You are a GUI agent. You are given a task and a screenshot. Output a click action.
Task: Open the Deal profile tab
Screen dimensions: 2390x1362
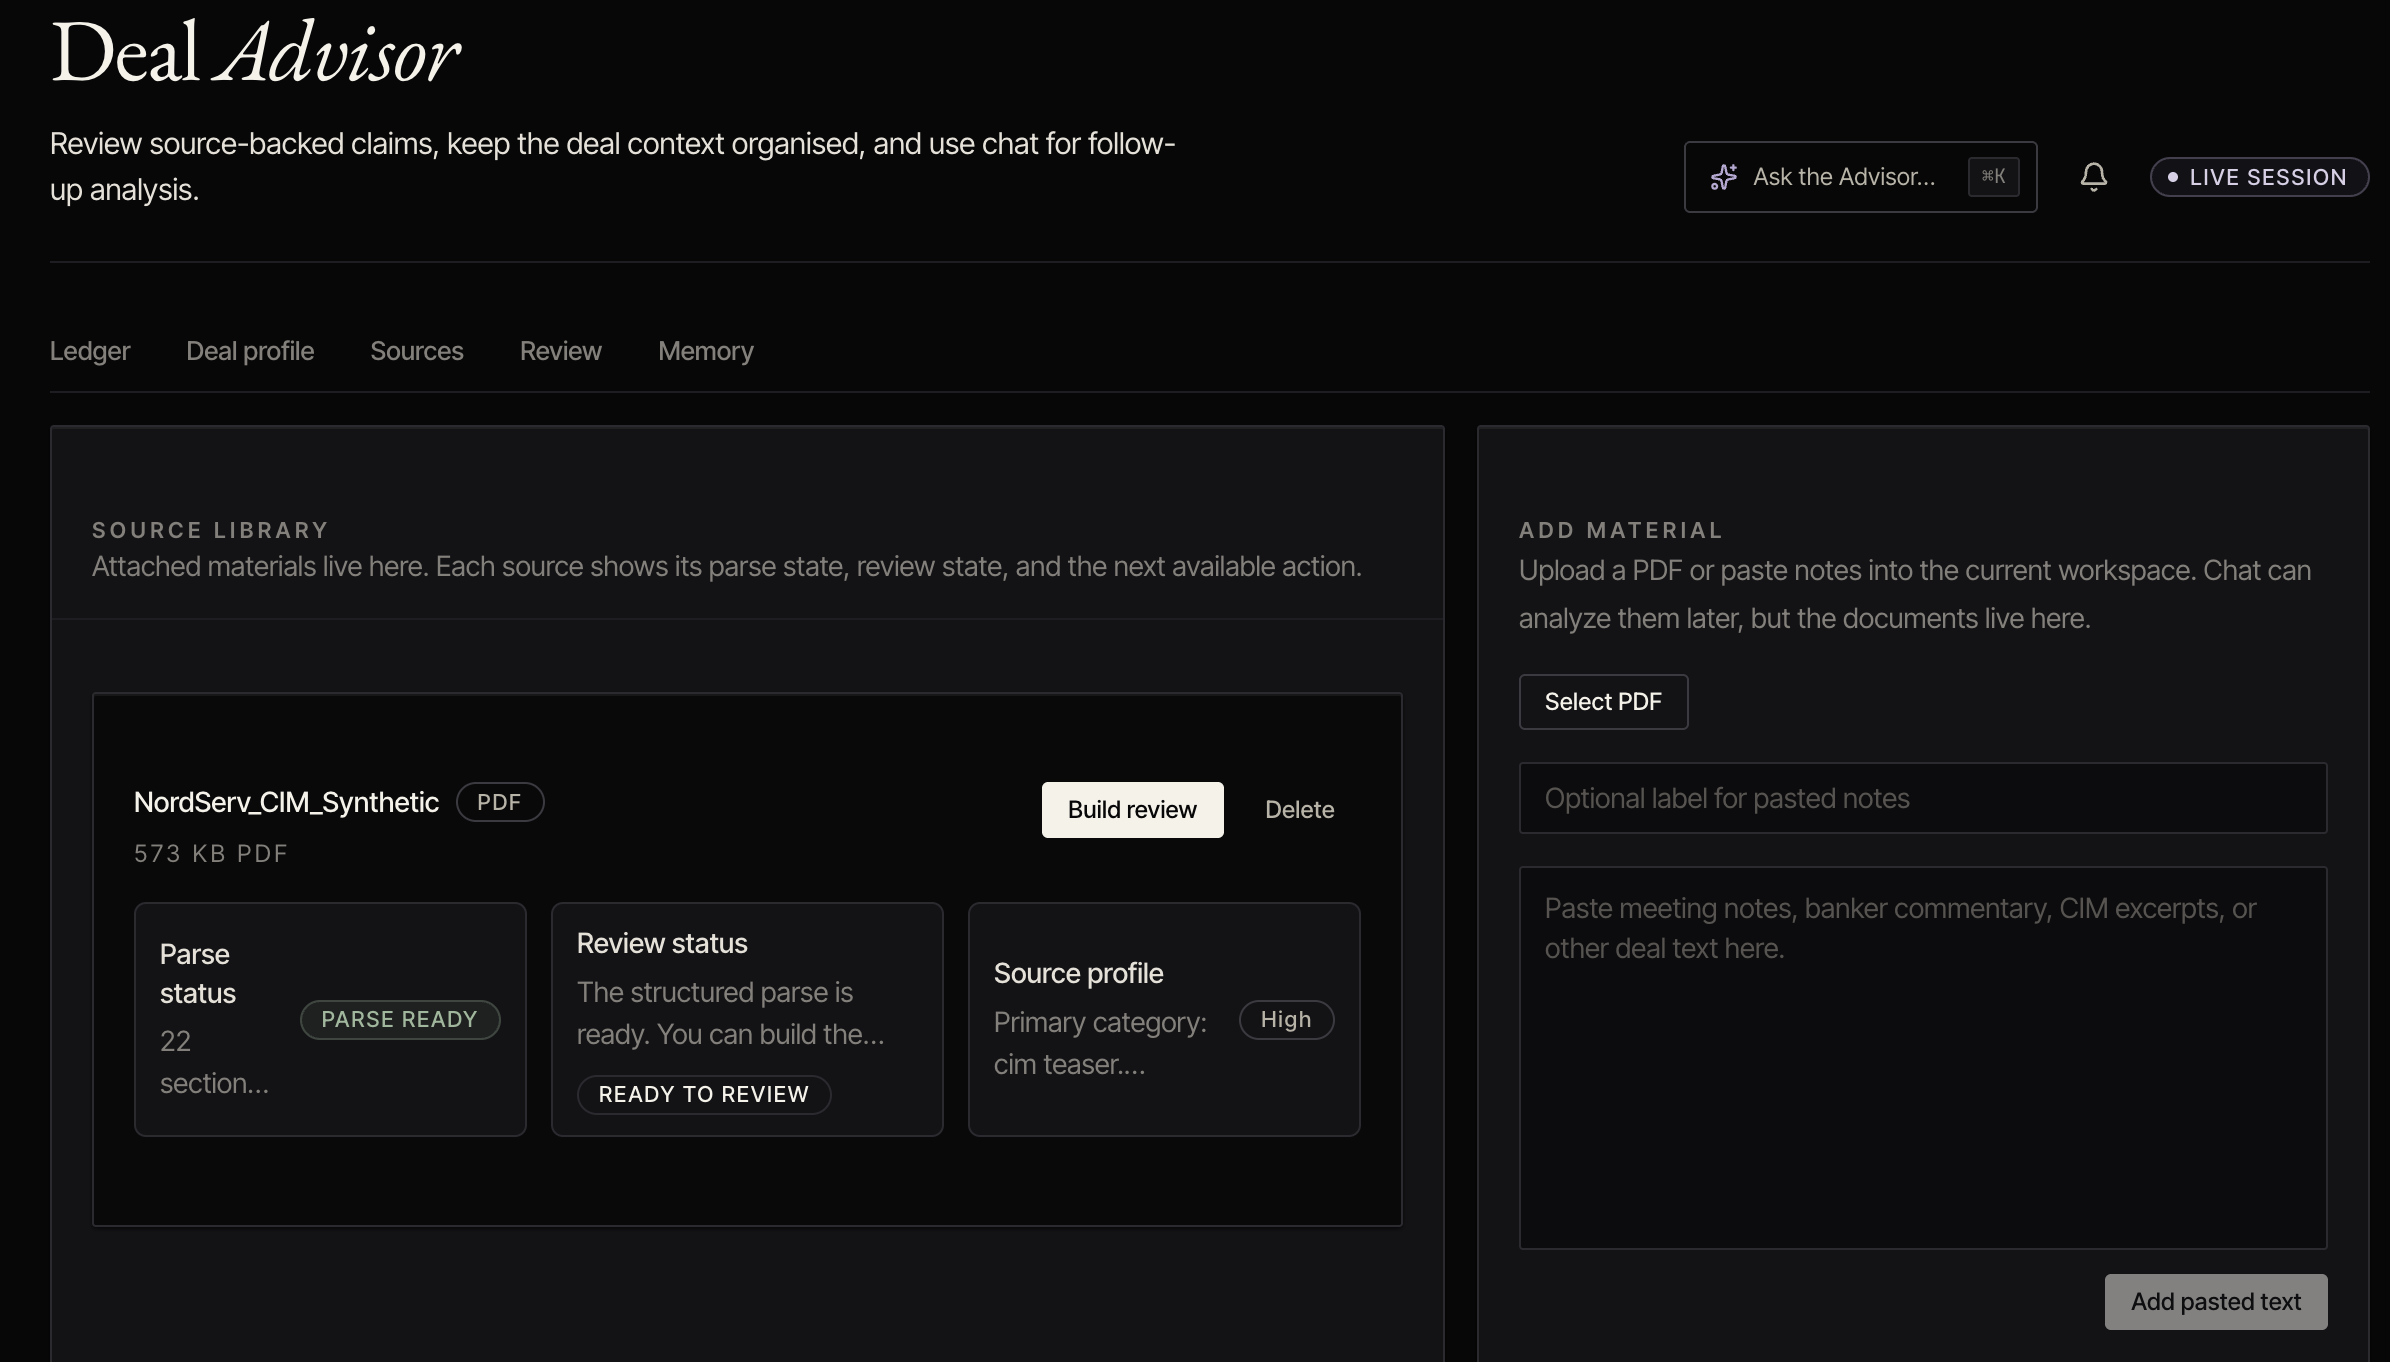coord(250,351)
